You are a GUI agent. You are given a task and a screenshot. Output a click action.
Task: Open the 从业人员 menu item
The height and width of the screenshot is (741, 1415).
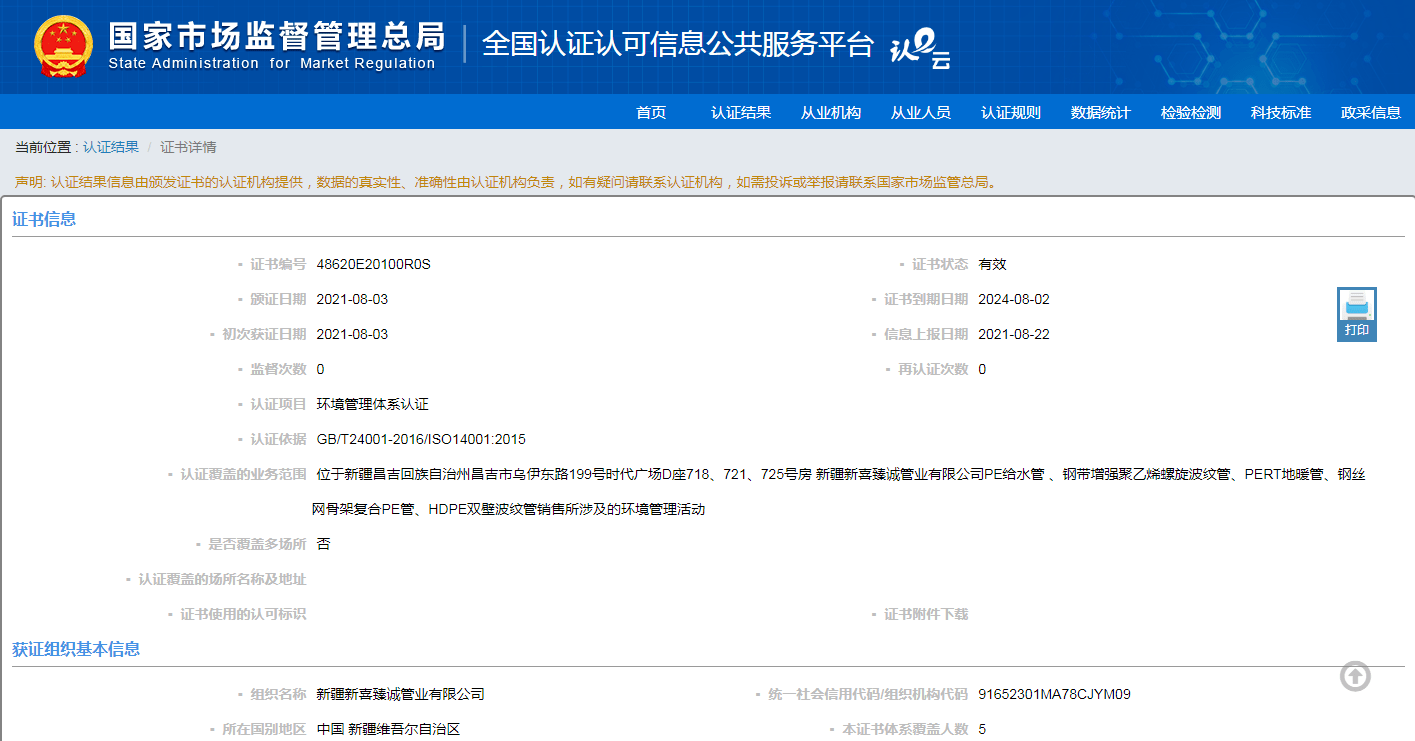click(921, 112)
